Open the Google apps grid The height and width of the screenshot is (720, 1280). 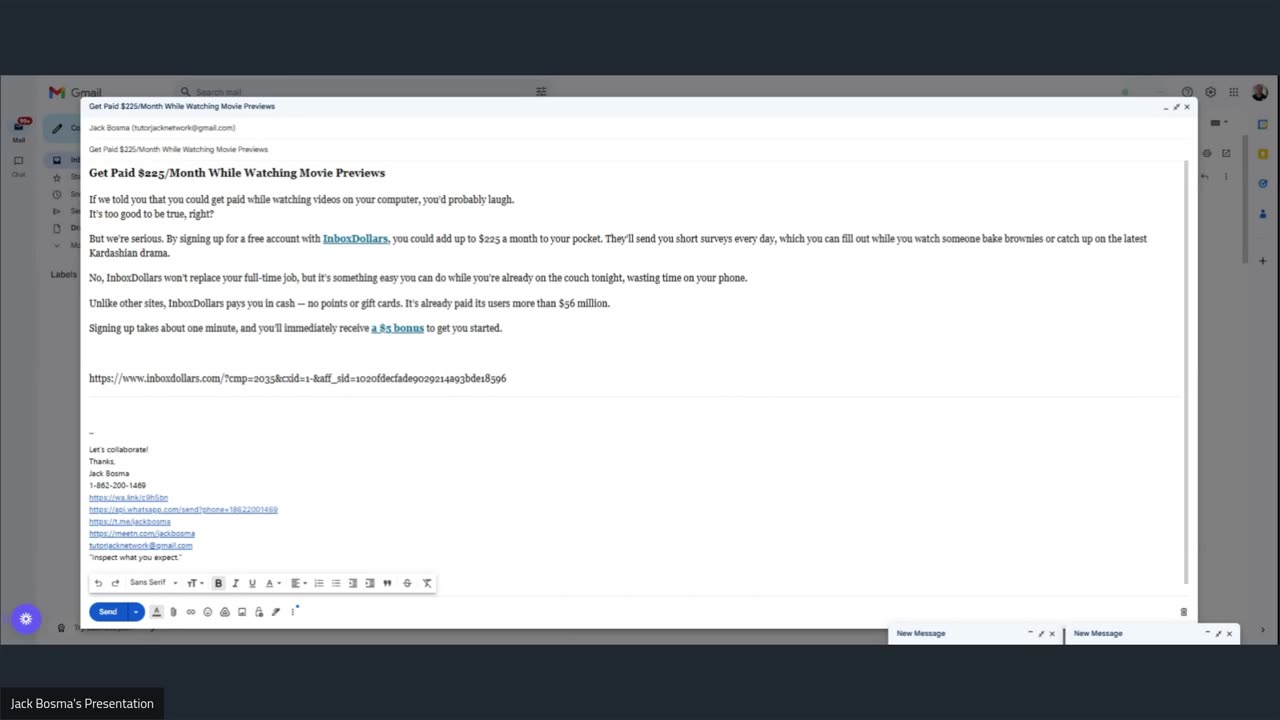click(x=1234, y=92)
